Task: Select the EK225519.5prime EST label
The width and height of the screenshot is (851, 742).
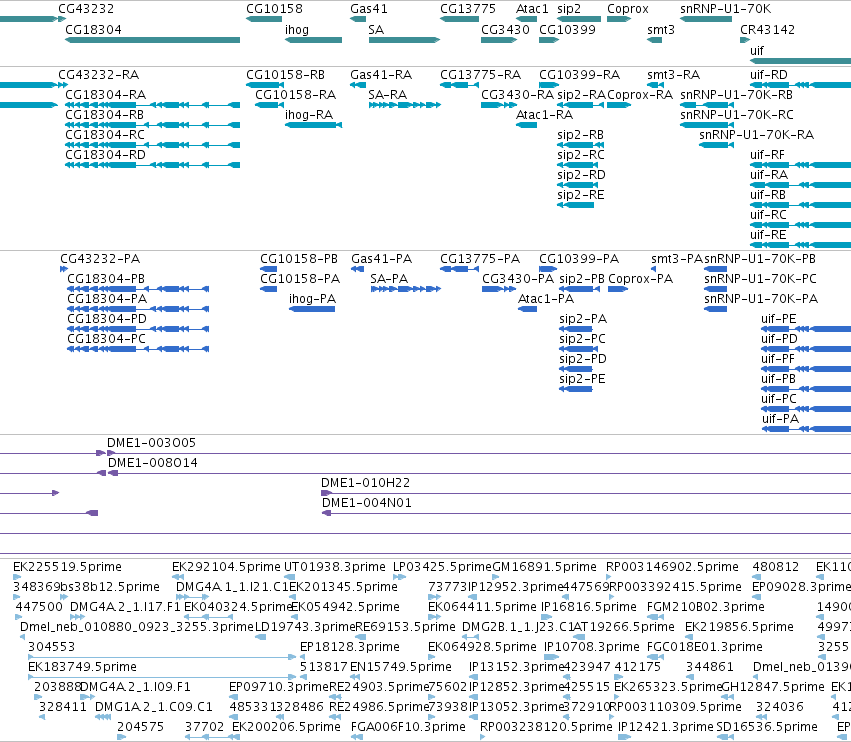Action: coord(67,567)
